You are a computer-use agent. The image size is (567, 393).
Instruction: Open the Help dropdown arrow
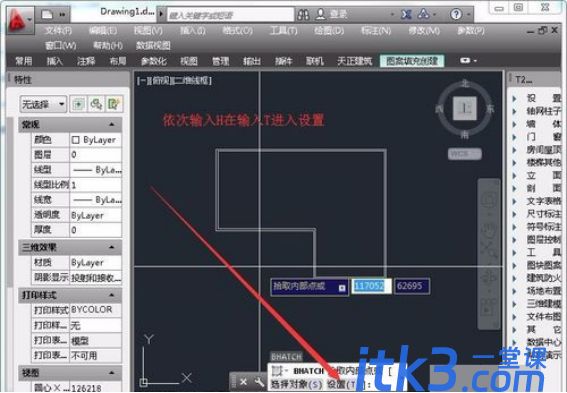(x=469, y=15)
